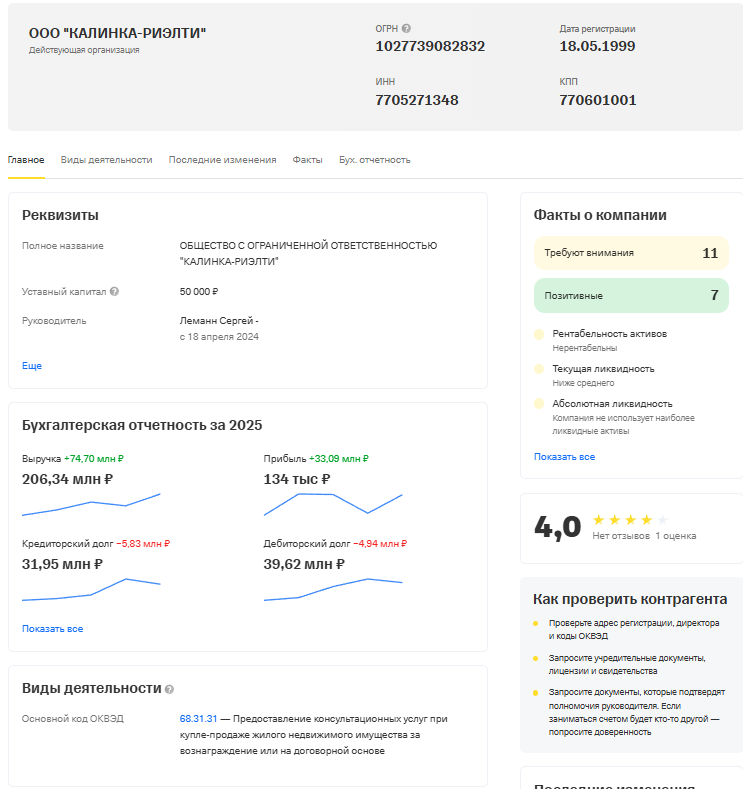The width and height of the screenshot is (743, 789).
Task: Switch to the Виды деятельности tab
Action: [x=106, y=160]
